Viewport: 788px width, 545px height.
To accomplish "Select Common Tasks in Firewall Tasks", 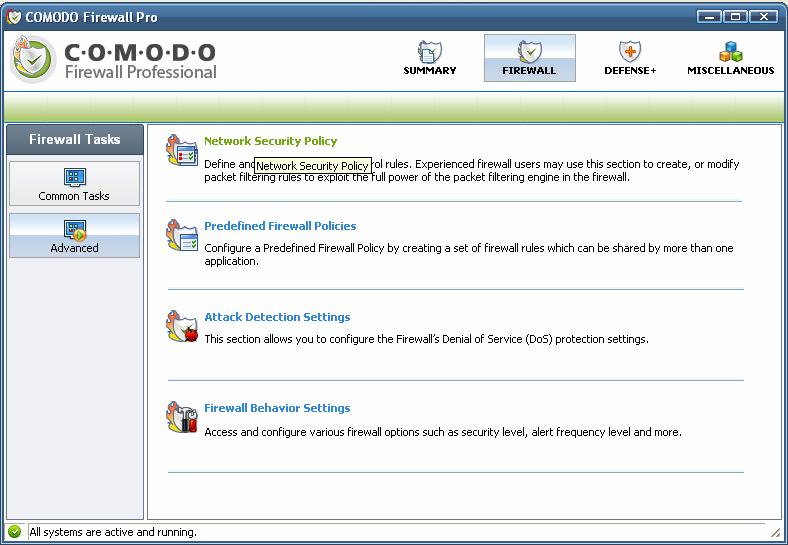I will click(x=74, y=184).
